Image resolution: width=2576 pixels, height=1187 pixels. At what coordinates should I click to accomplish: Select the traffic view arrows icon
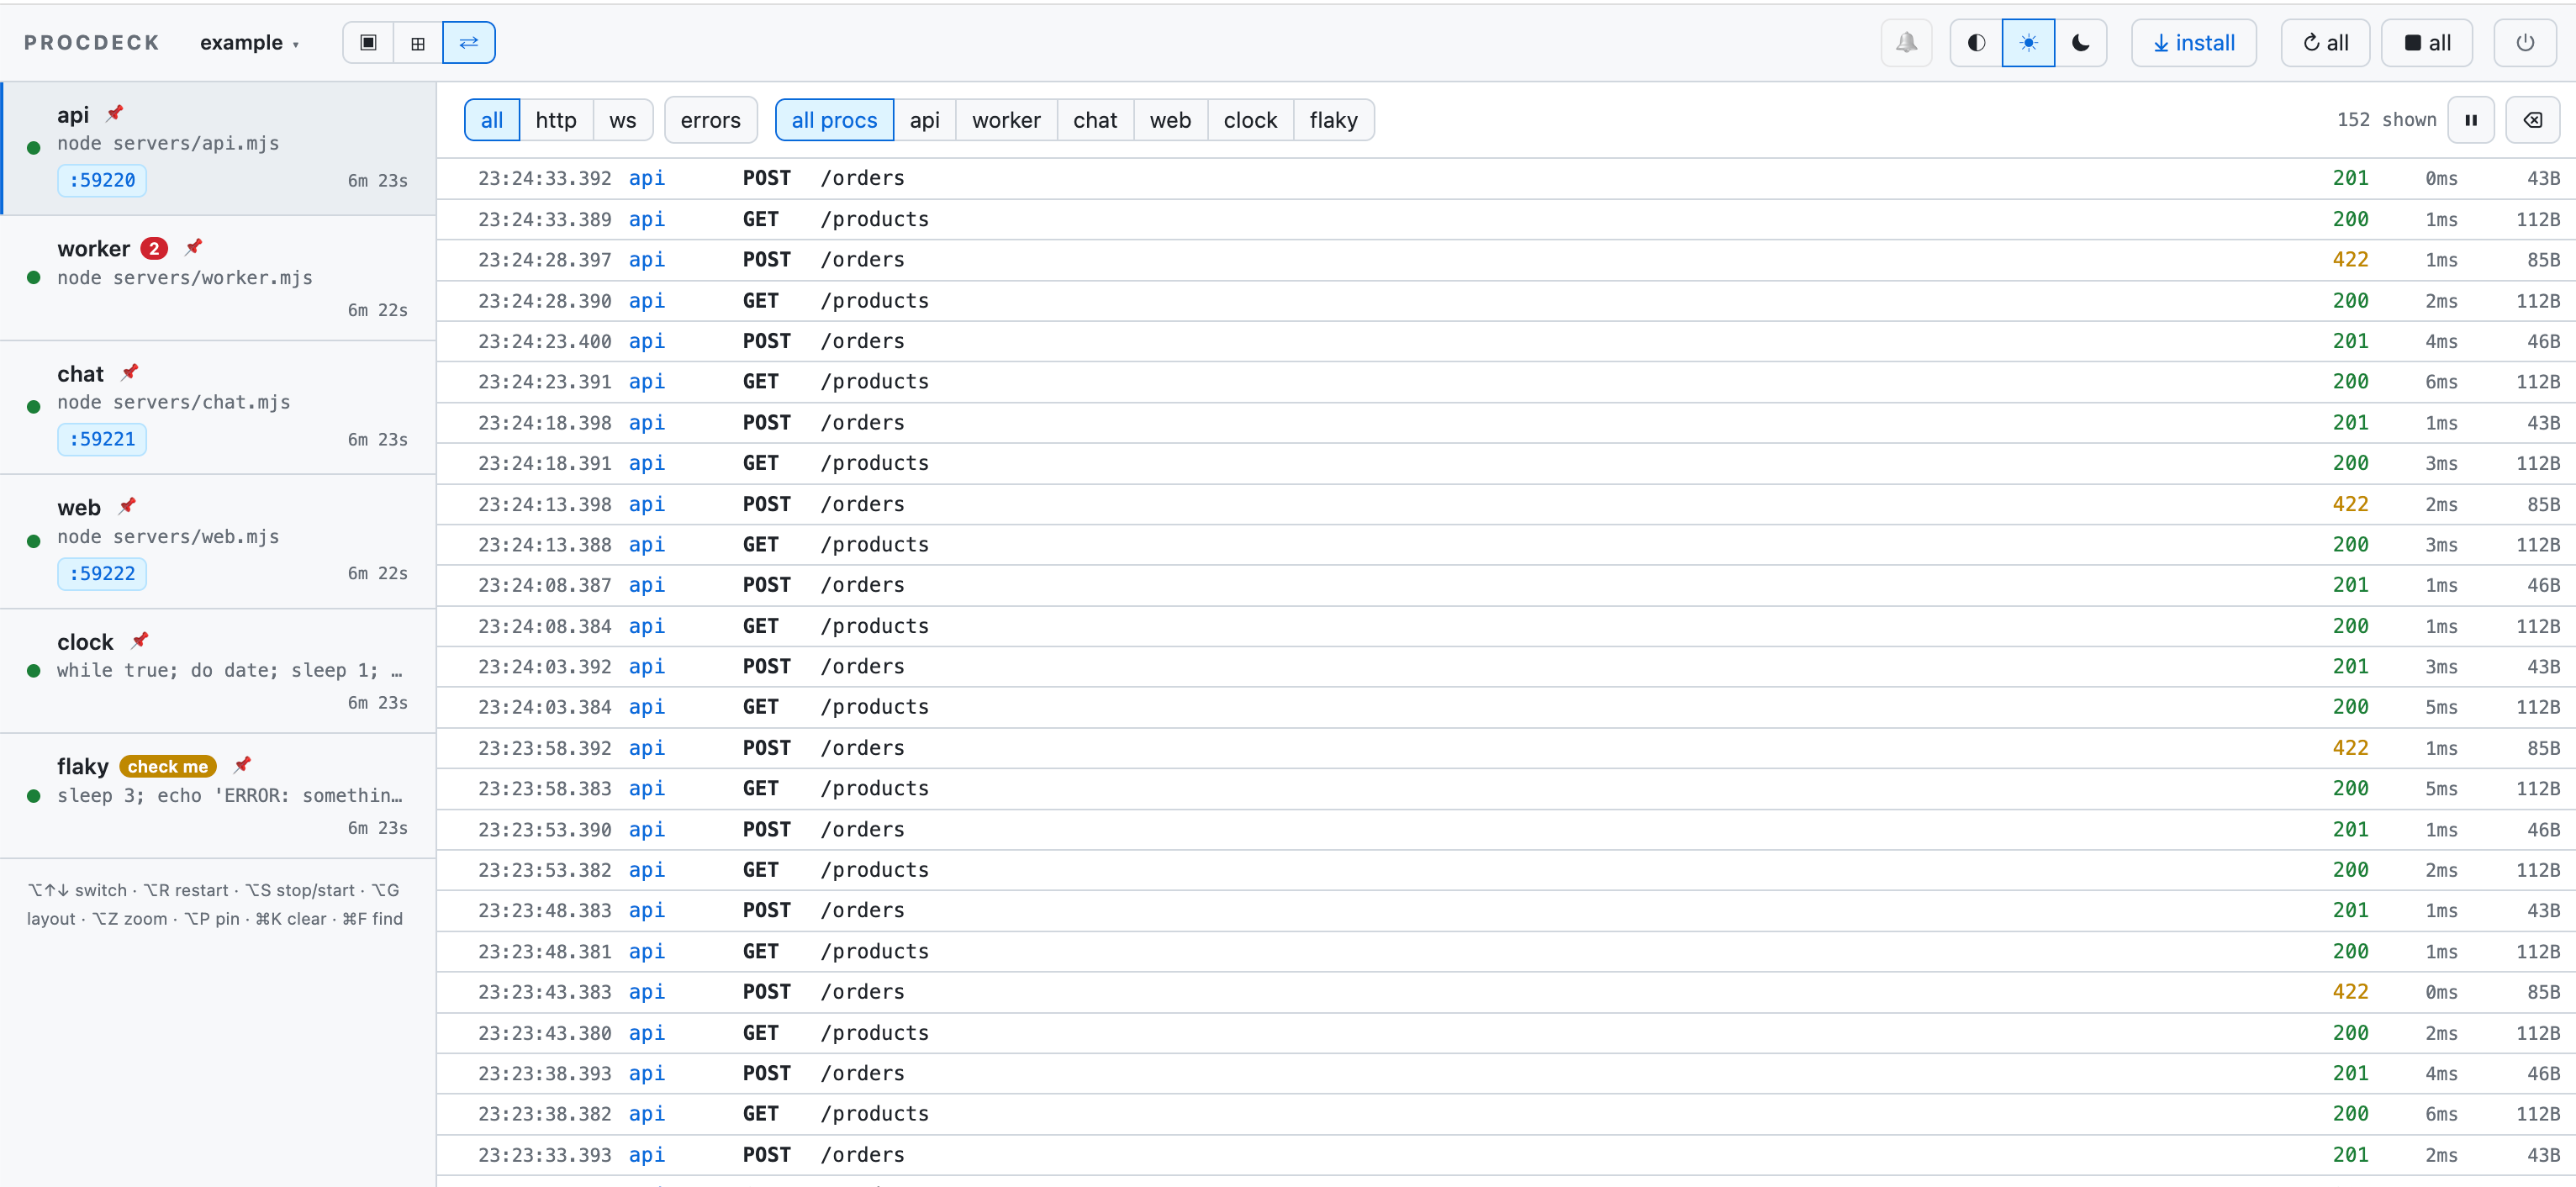tap(469, 42)
